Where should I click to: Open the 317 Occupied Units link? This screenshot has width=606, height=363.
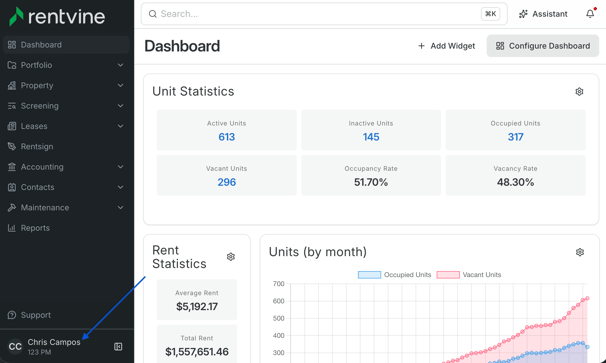[x=516, y=137]
